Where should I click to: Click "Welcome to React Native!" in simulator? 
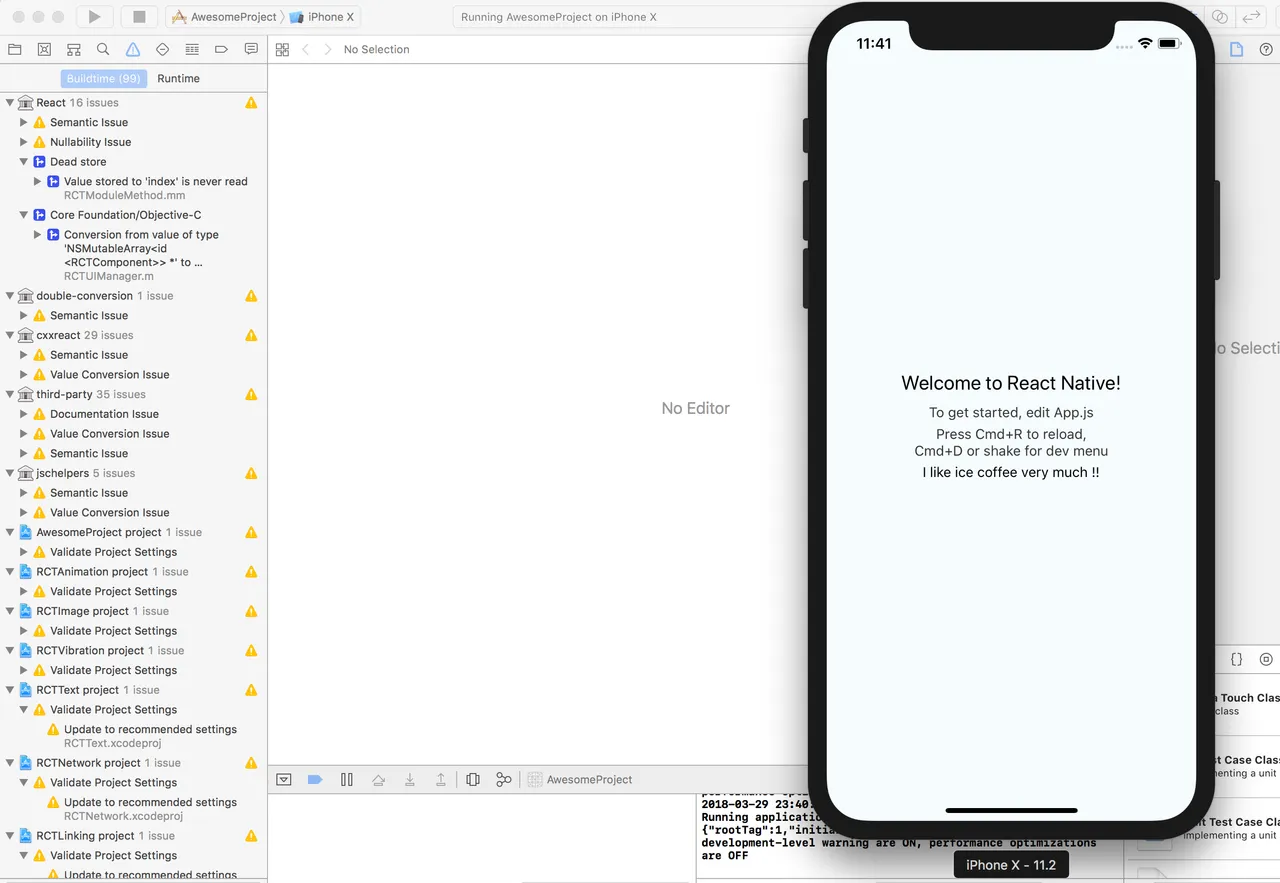click(1011, 383)
